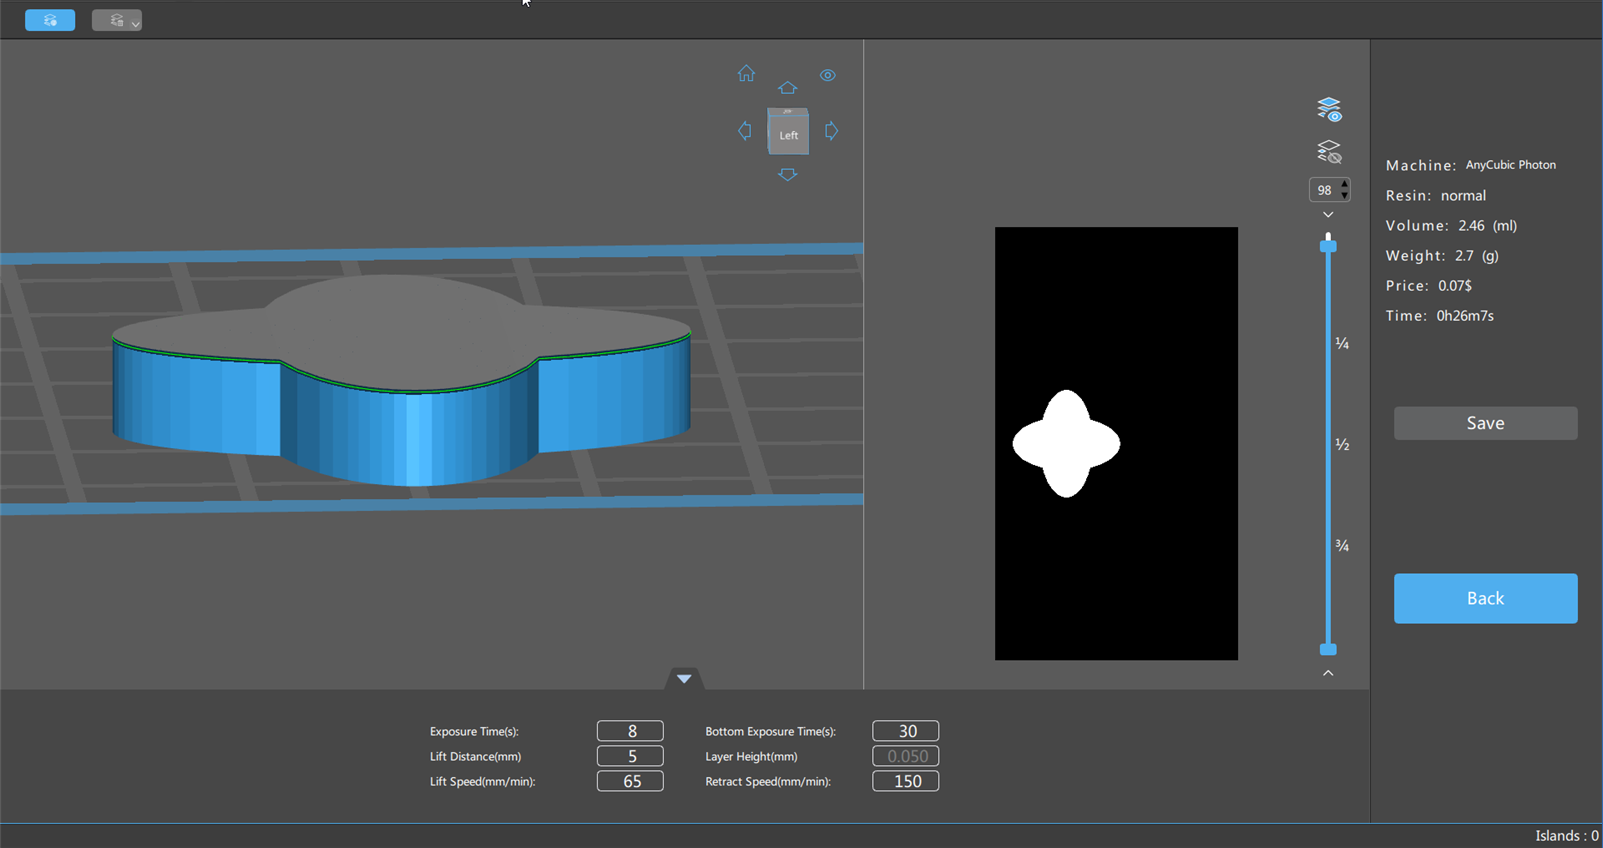Click the Back button
This screenshot has width=1603, height=848.
click(x=1485, y=598)
